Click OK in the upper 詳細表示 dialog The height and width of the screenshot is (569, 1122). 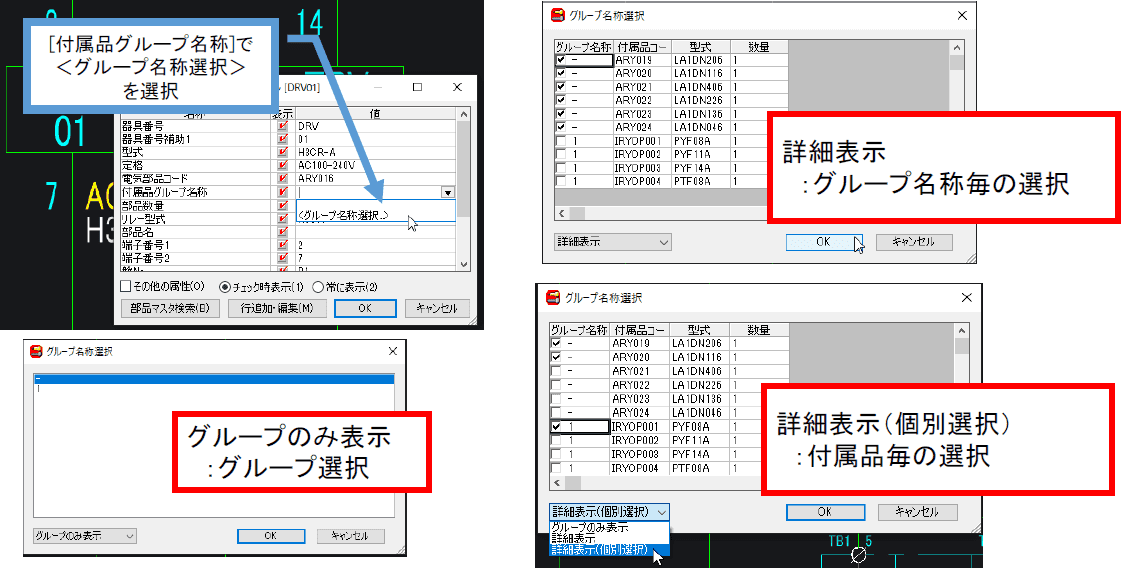point(824,242)
